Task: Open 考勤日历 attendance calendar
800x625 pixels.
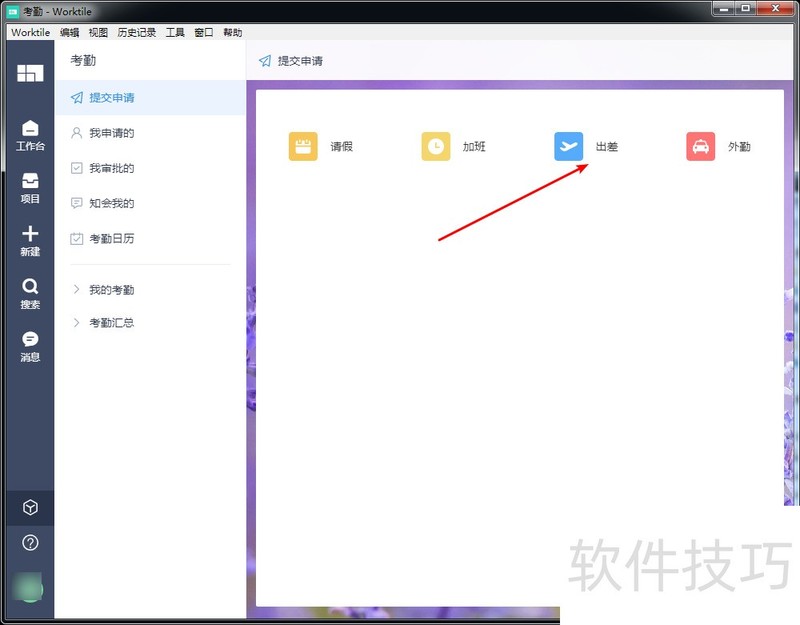Action: click(111, 239)
